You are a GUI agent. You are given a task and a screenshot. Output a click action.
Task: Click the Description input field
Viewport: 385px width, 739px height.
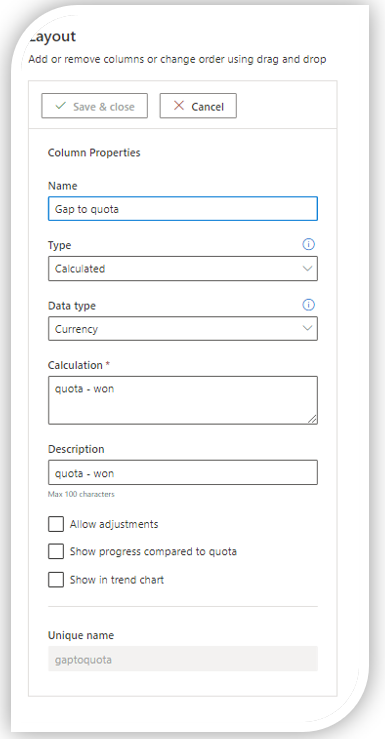(183, 473)
